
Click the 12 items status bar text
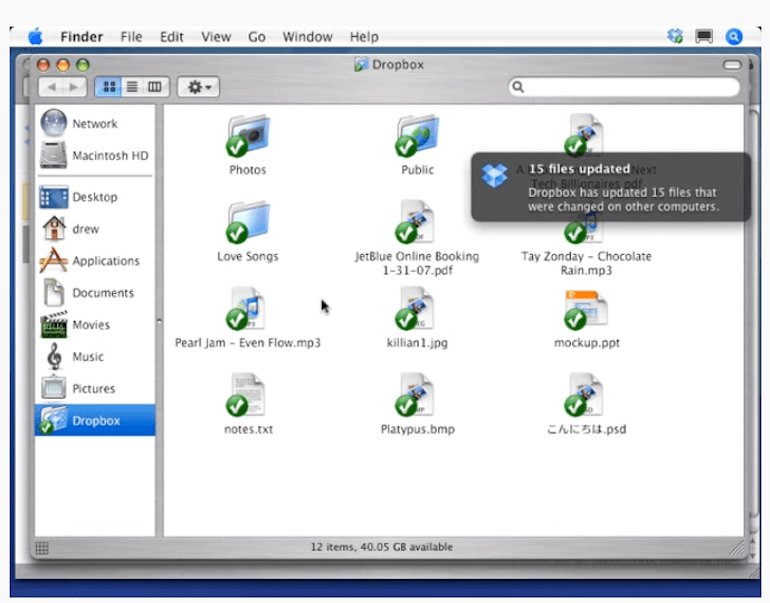(382, 547)
